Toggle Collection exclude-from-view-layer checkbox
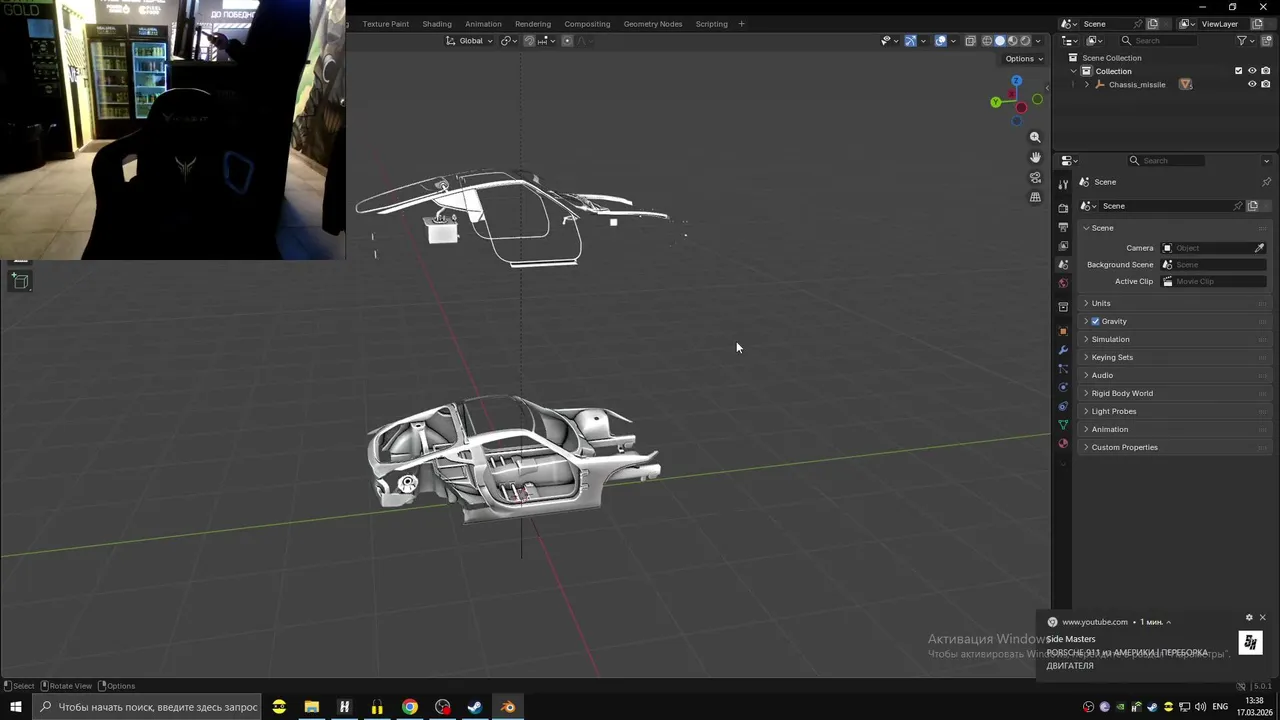Screen dimensions: 1280x720 pos(1238,71)
